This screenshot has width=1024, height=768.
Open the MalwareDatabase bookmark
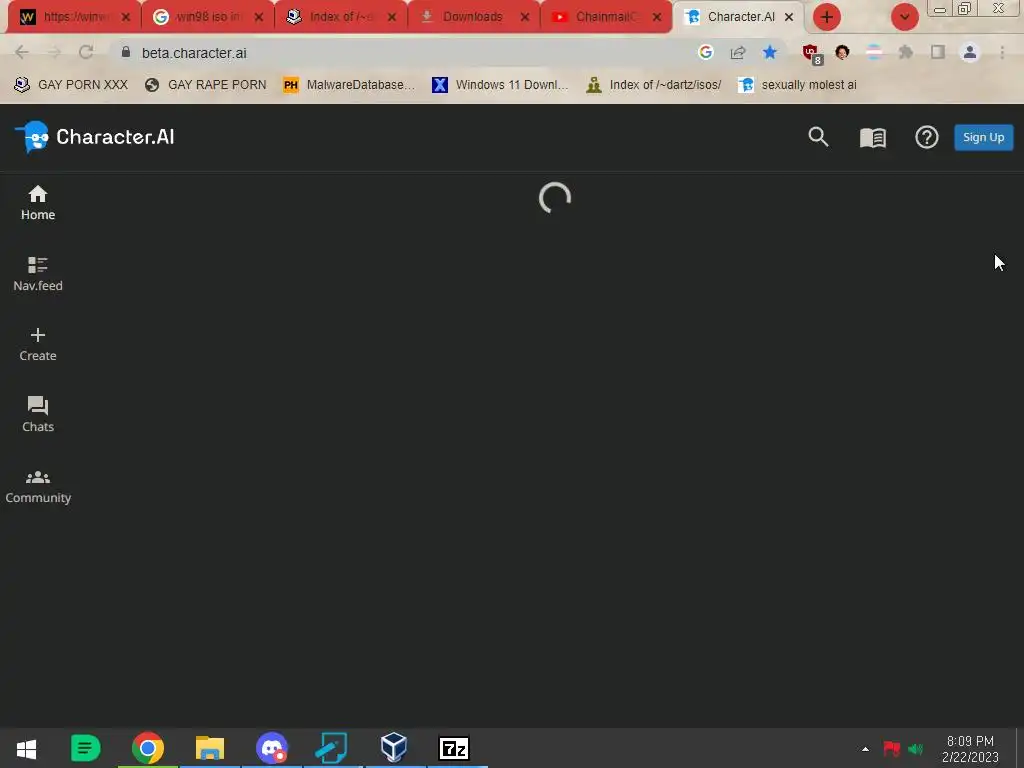[349, 85]
